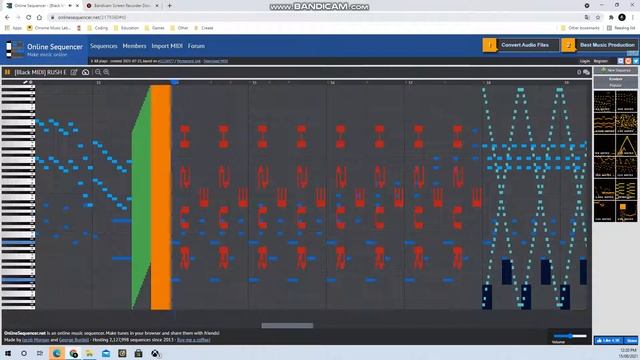Click the Login link
Viewport: 640px width, 360px height.
tap(584, 61)
